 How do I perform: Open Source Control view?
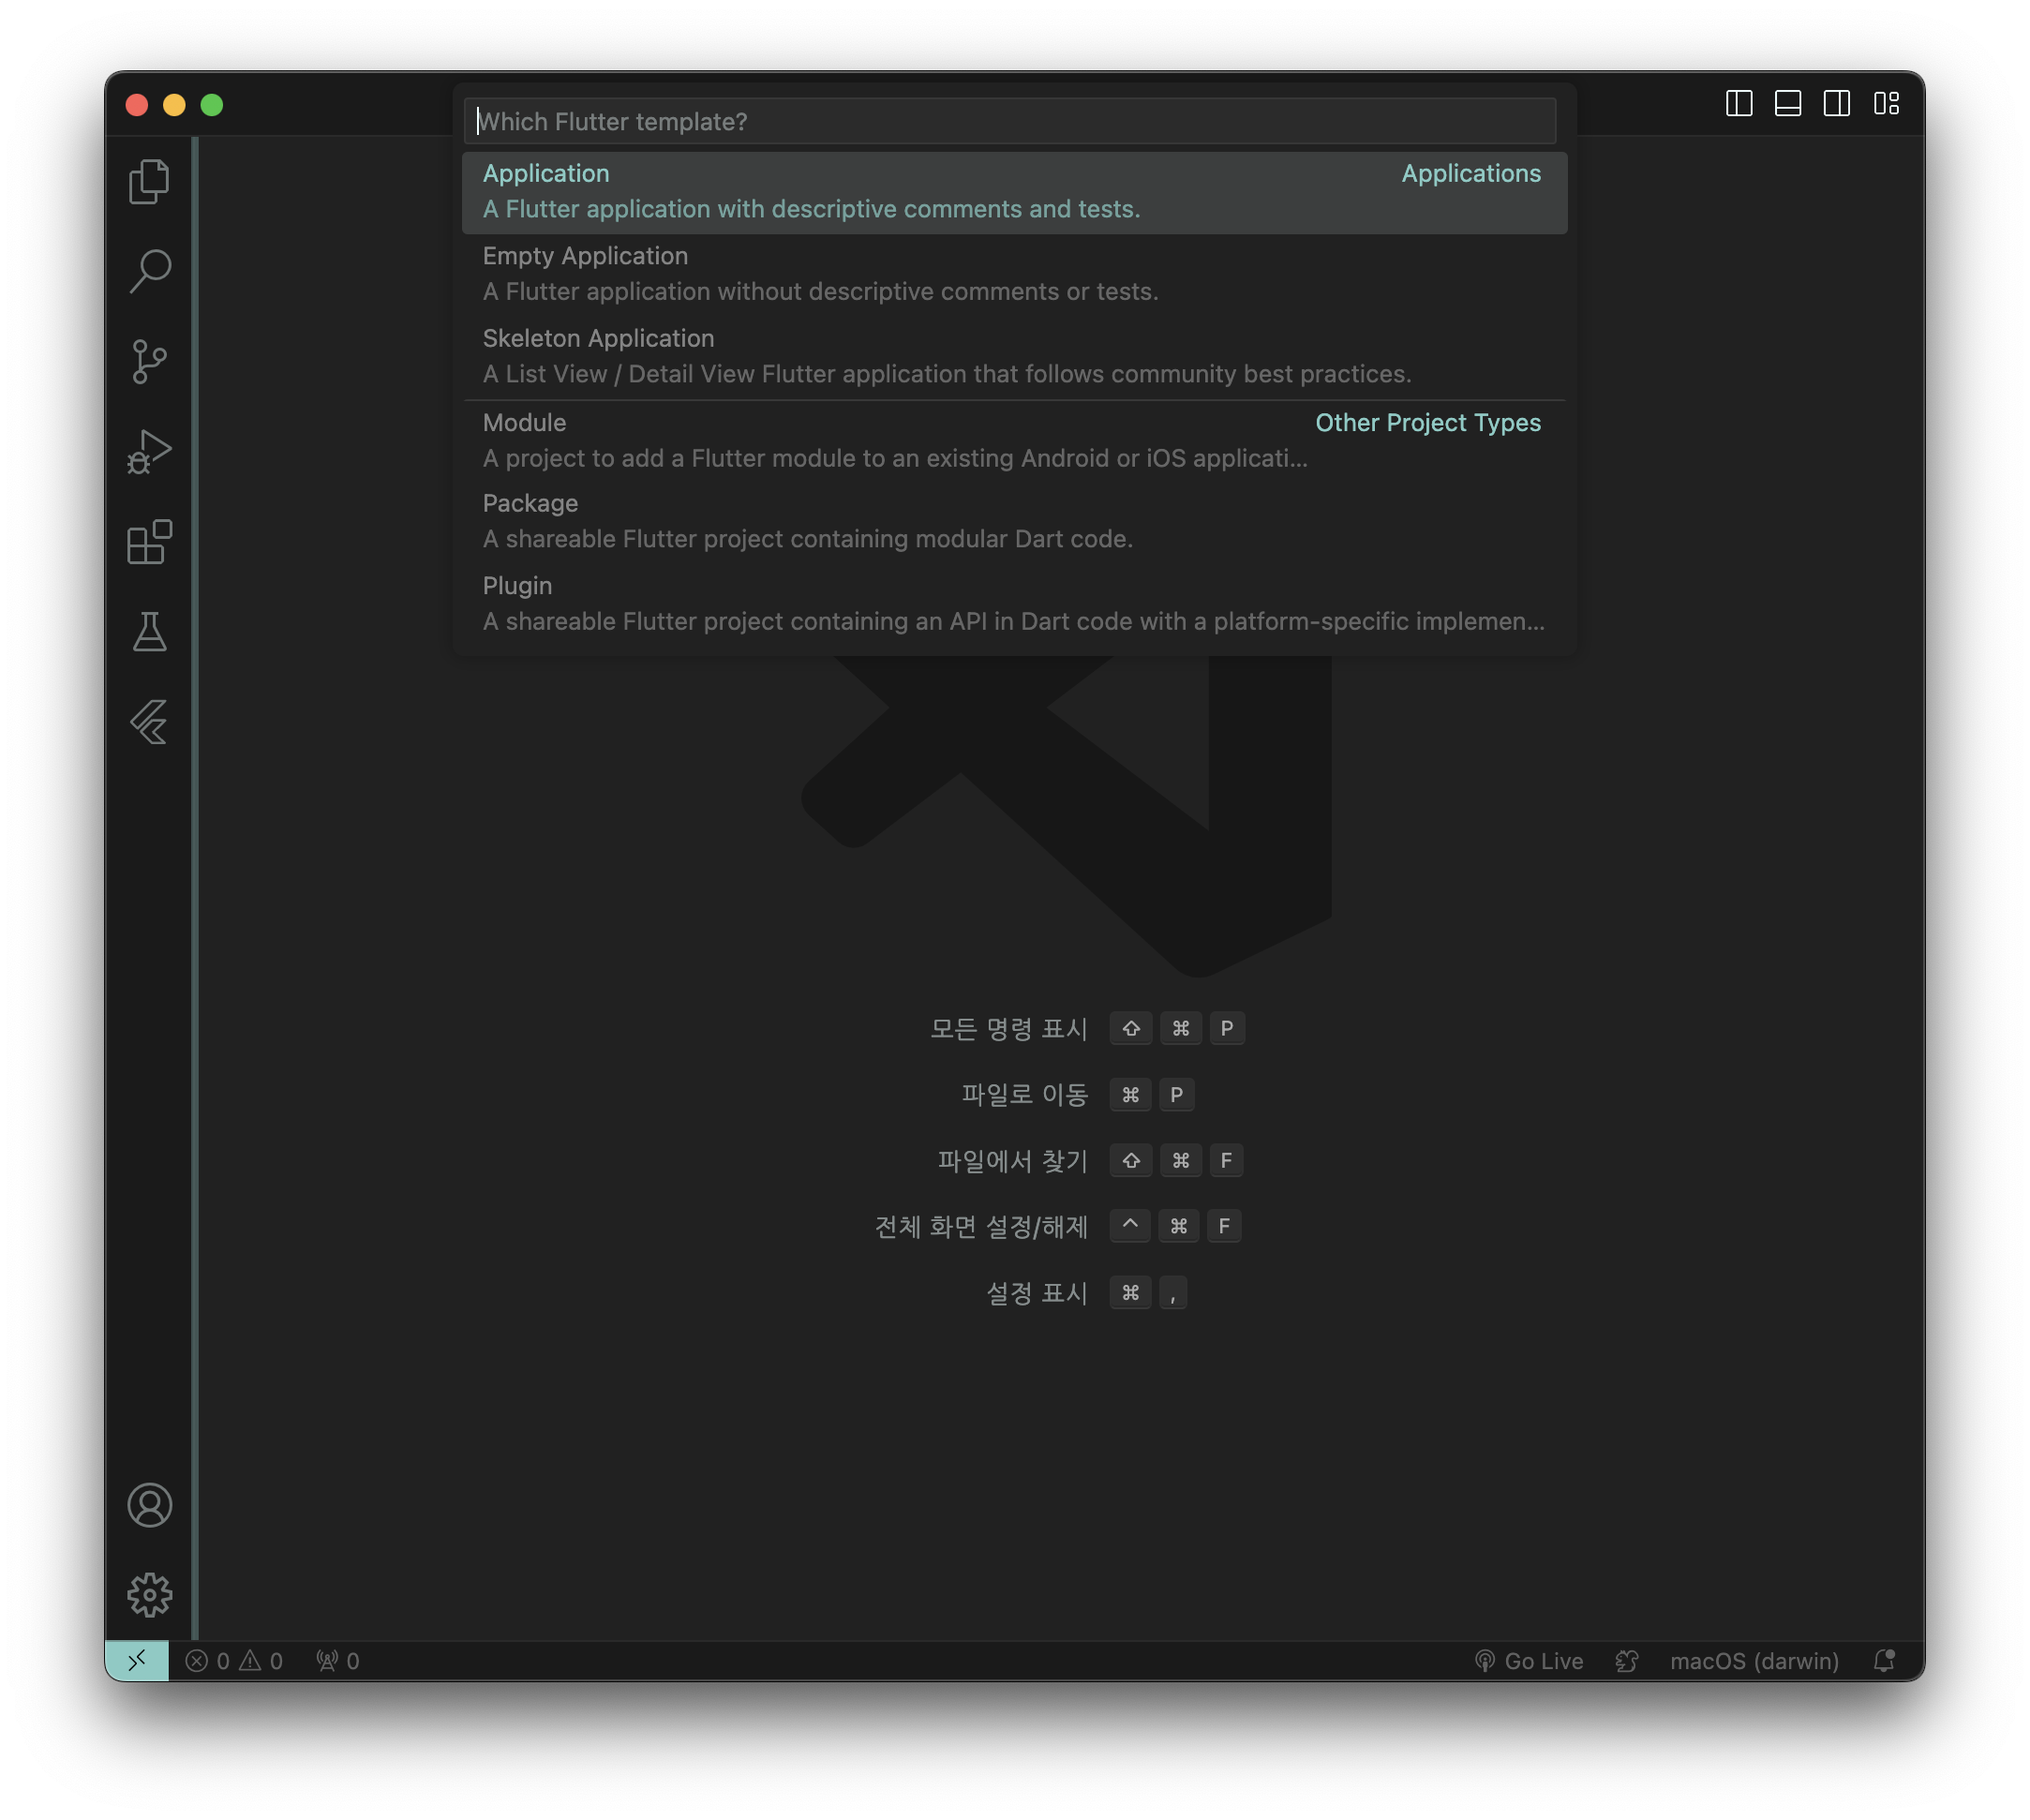(149, 361)
